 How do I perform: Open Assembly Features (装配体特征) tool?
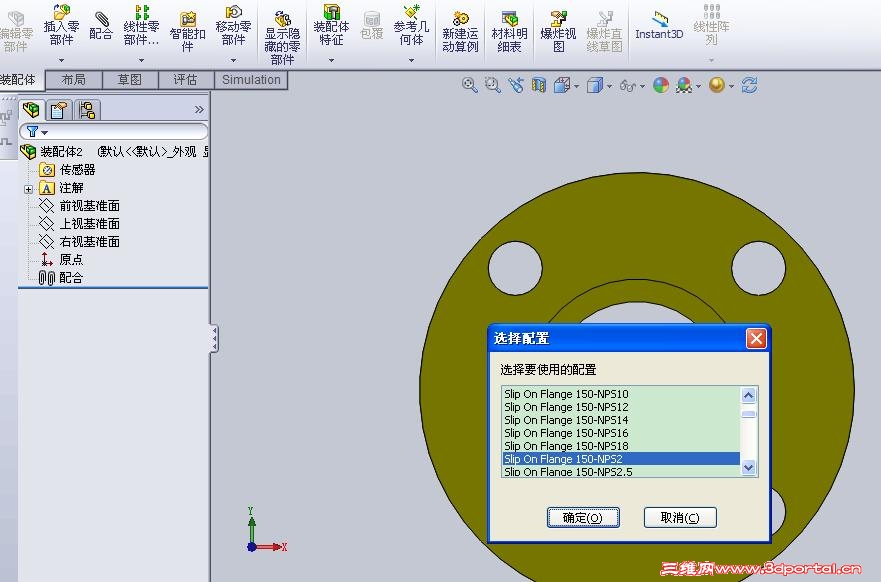pos(331,25)
